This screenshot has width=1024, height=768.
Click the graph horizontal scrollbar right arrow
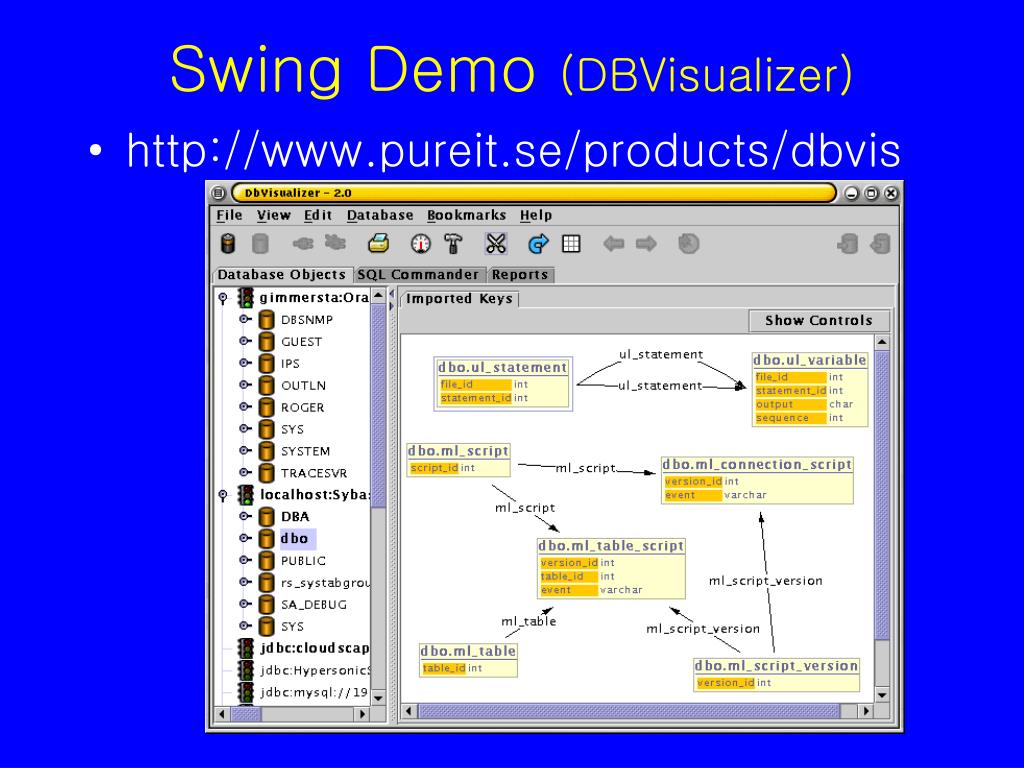pyautogui.click(x=866, y=711)
